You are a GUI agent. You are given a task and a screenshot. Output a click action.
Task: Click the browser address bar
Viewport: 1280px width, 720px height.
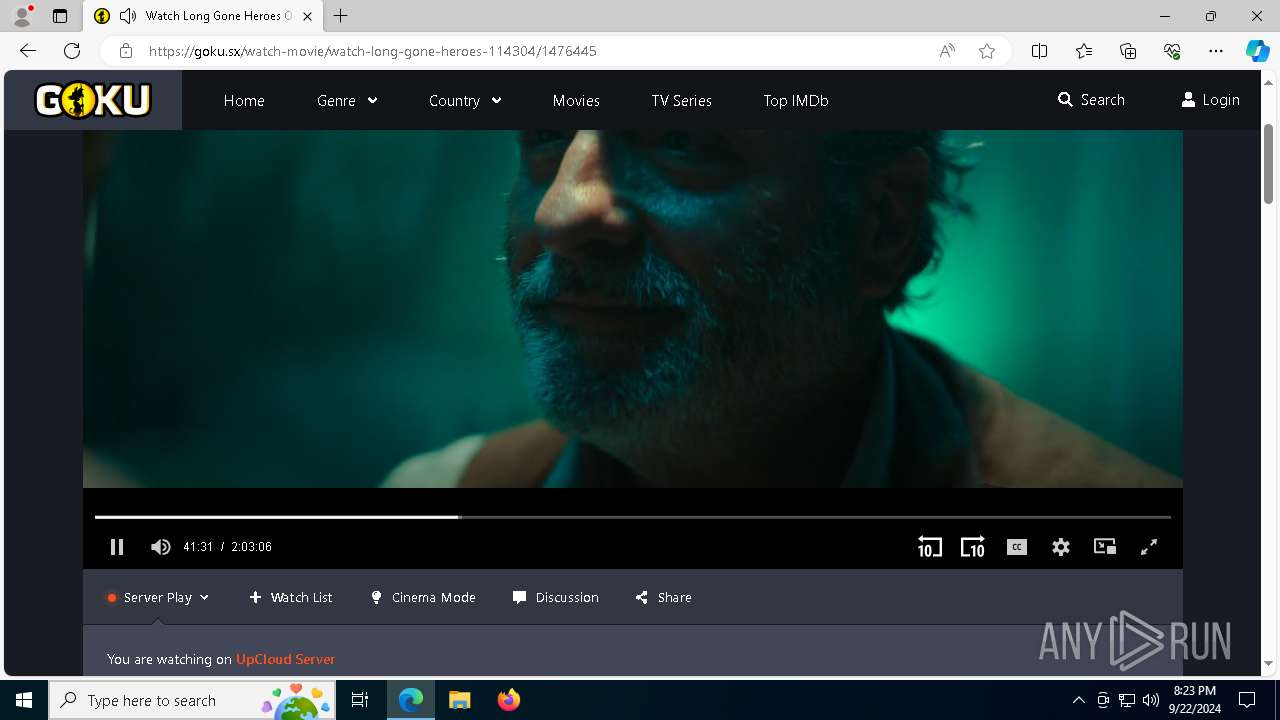point(530,51)
